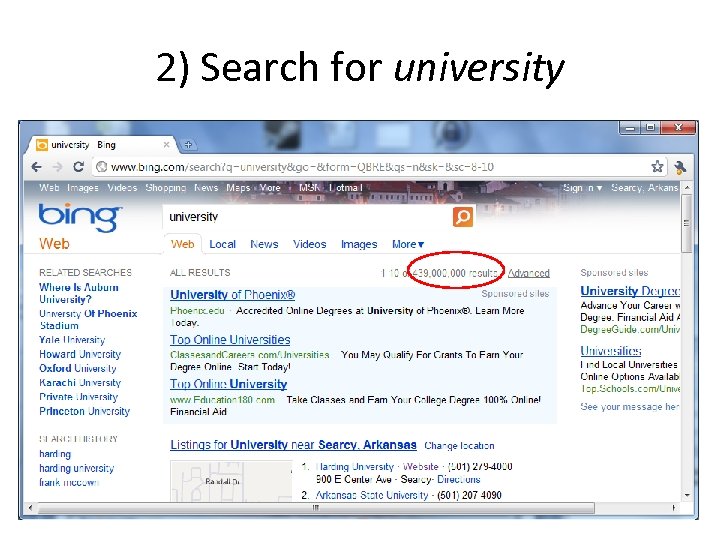Screen dimensions: 720x540
Task: Open Yale University related search
Action: click(72, 340)
